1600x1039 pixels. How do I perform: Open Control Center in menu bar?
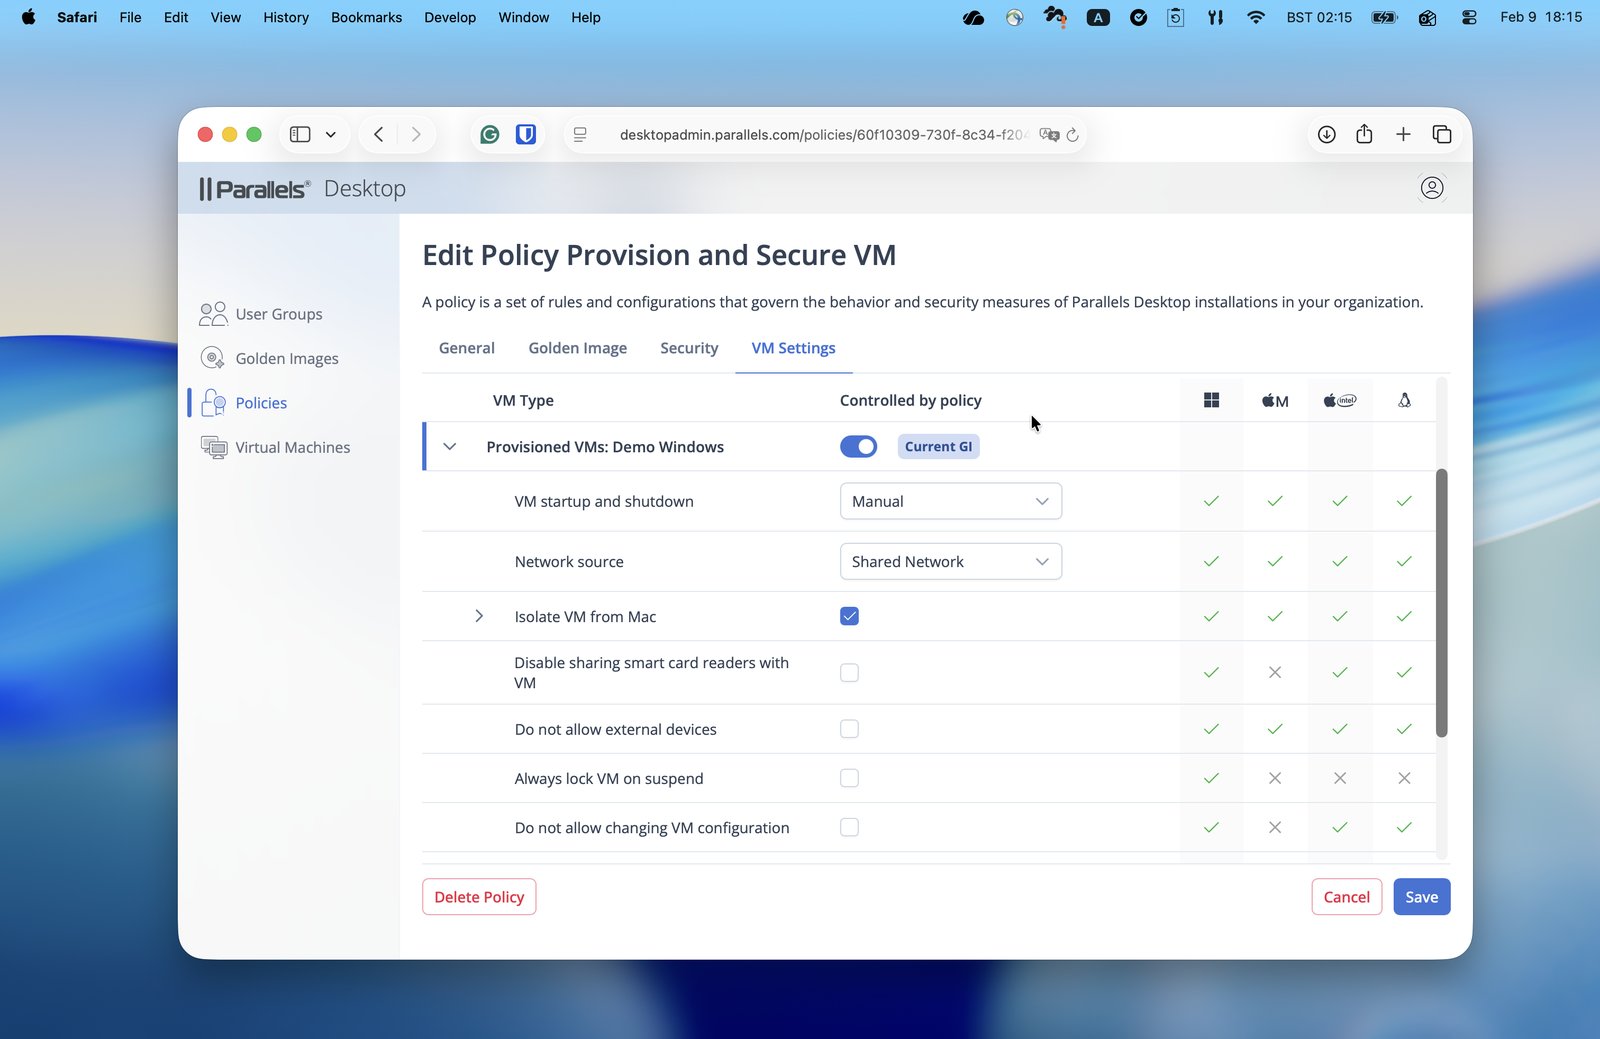pyautogui.click(x=1469, y=17)
